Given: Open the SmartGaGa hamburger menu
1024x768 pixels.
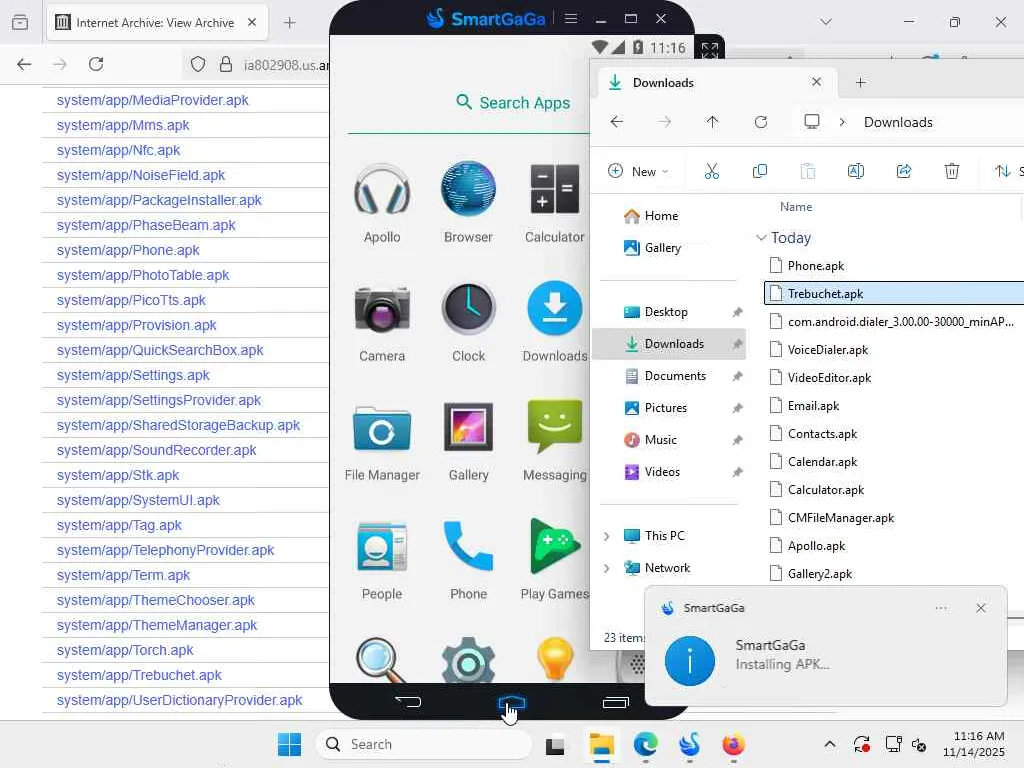Looking at the screenshot, I should tap(571, 18).
